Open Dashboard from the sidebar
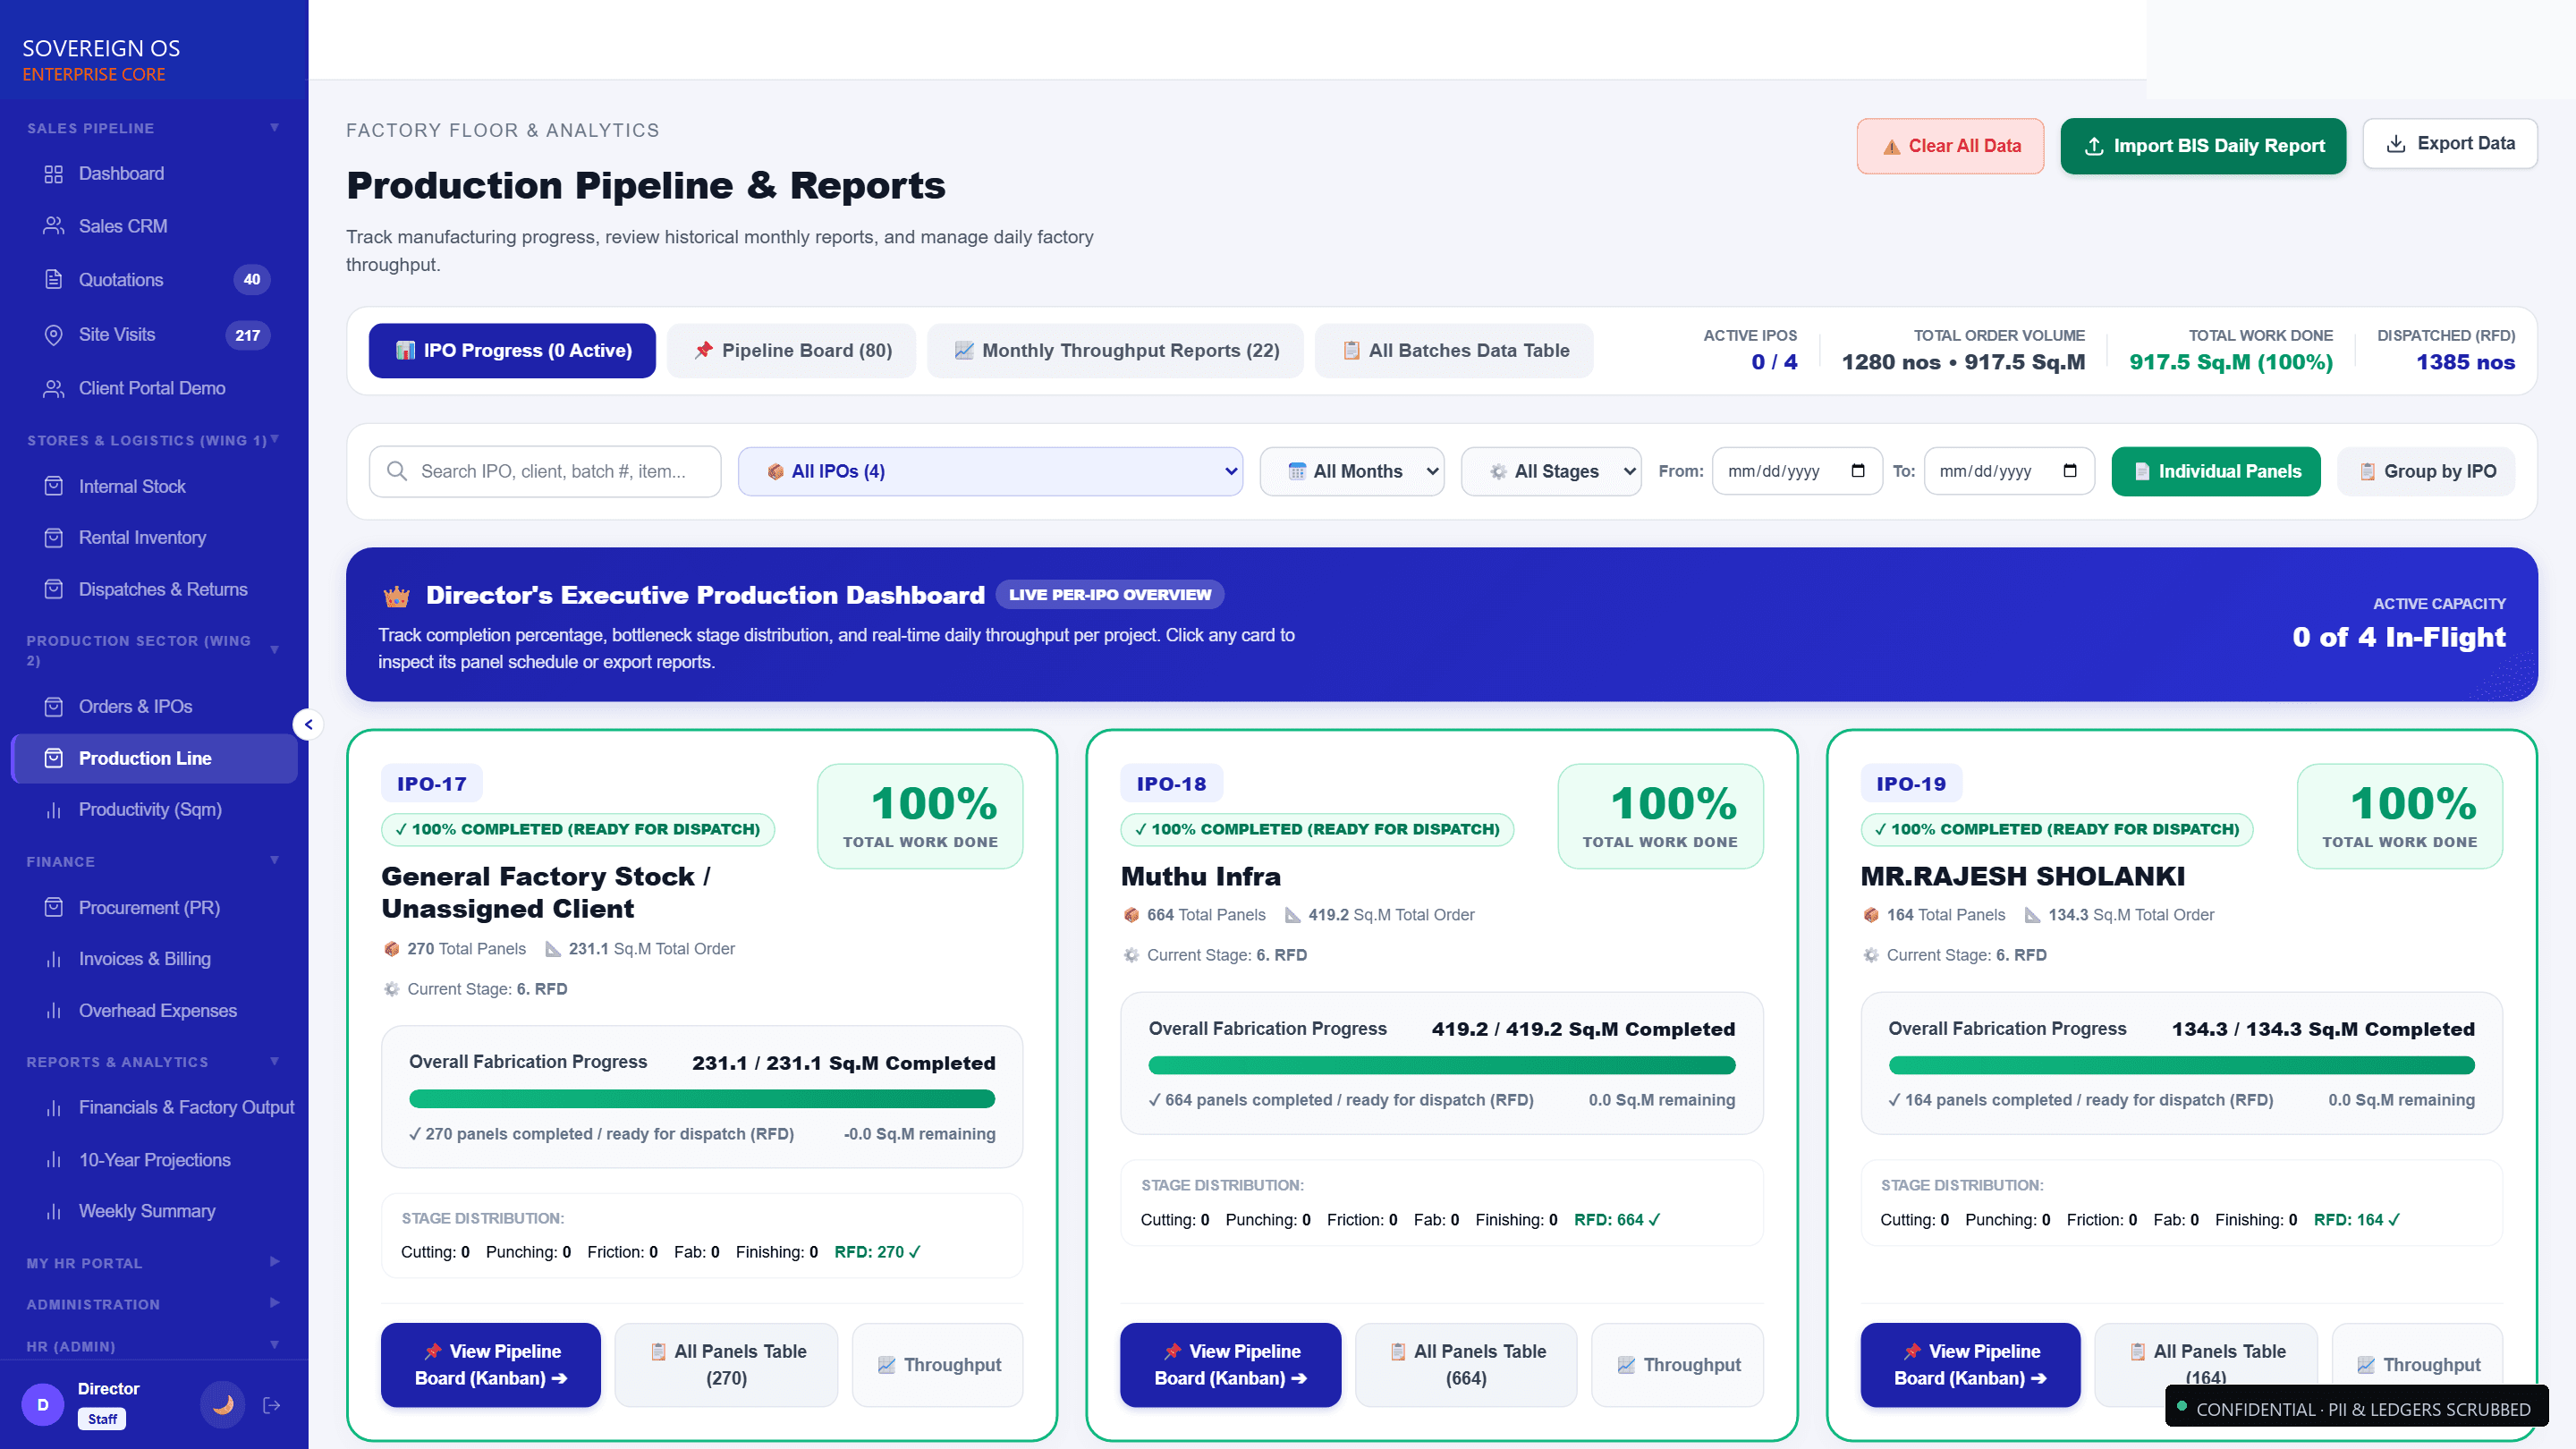 pos(154,174)
